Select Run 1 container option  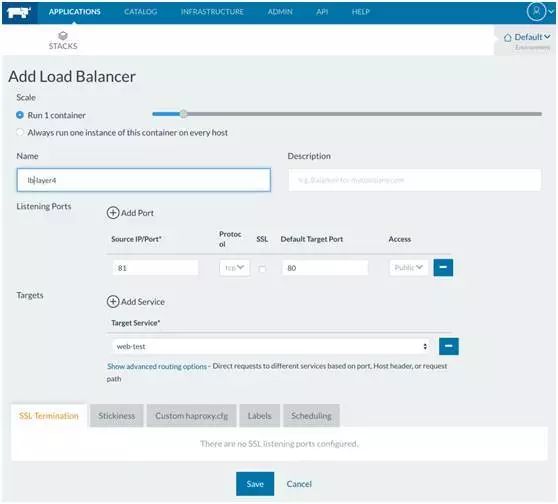[x=20, y=115]
